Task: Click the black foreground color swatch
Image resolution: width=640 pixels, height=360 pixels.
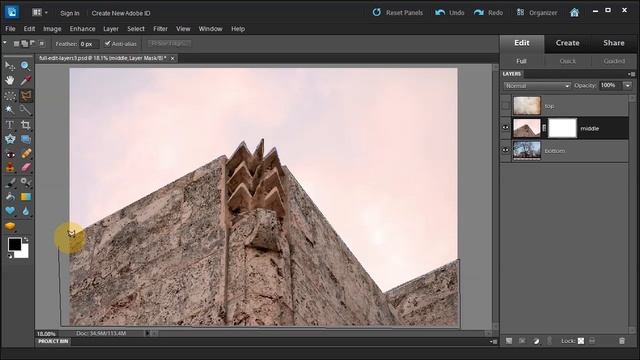Action: [x=14, y=244]
